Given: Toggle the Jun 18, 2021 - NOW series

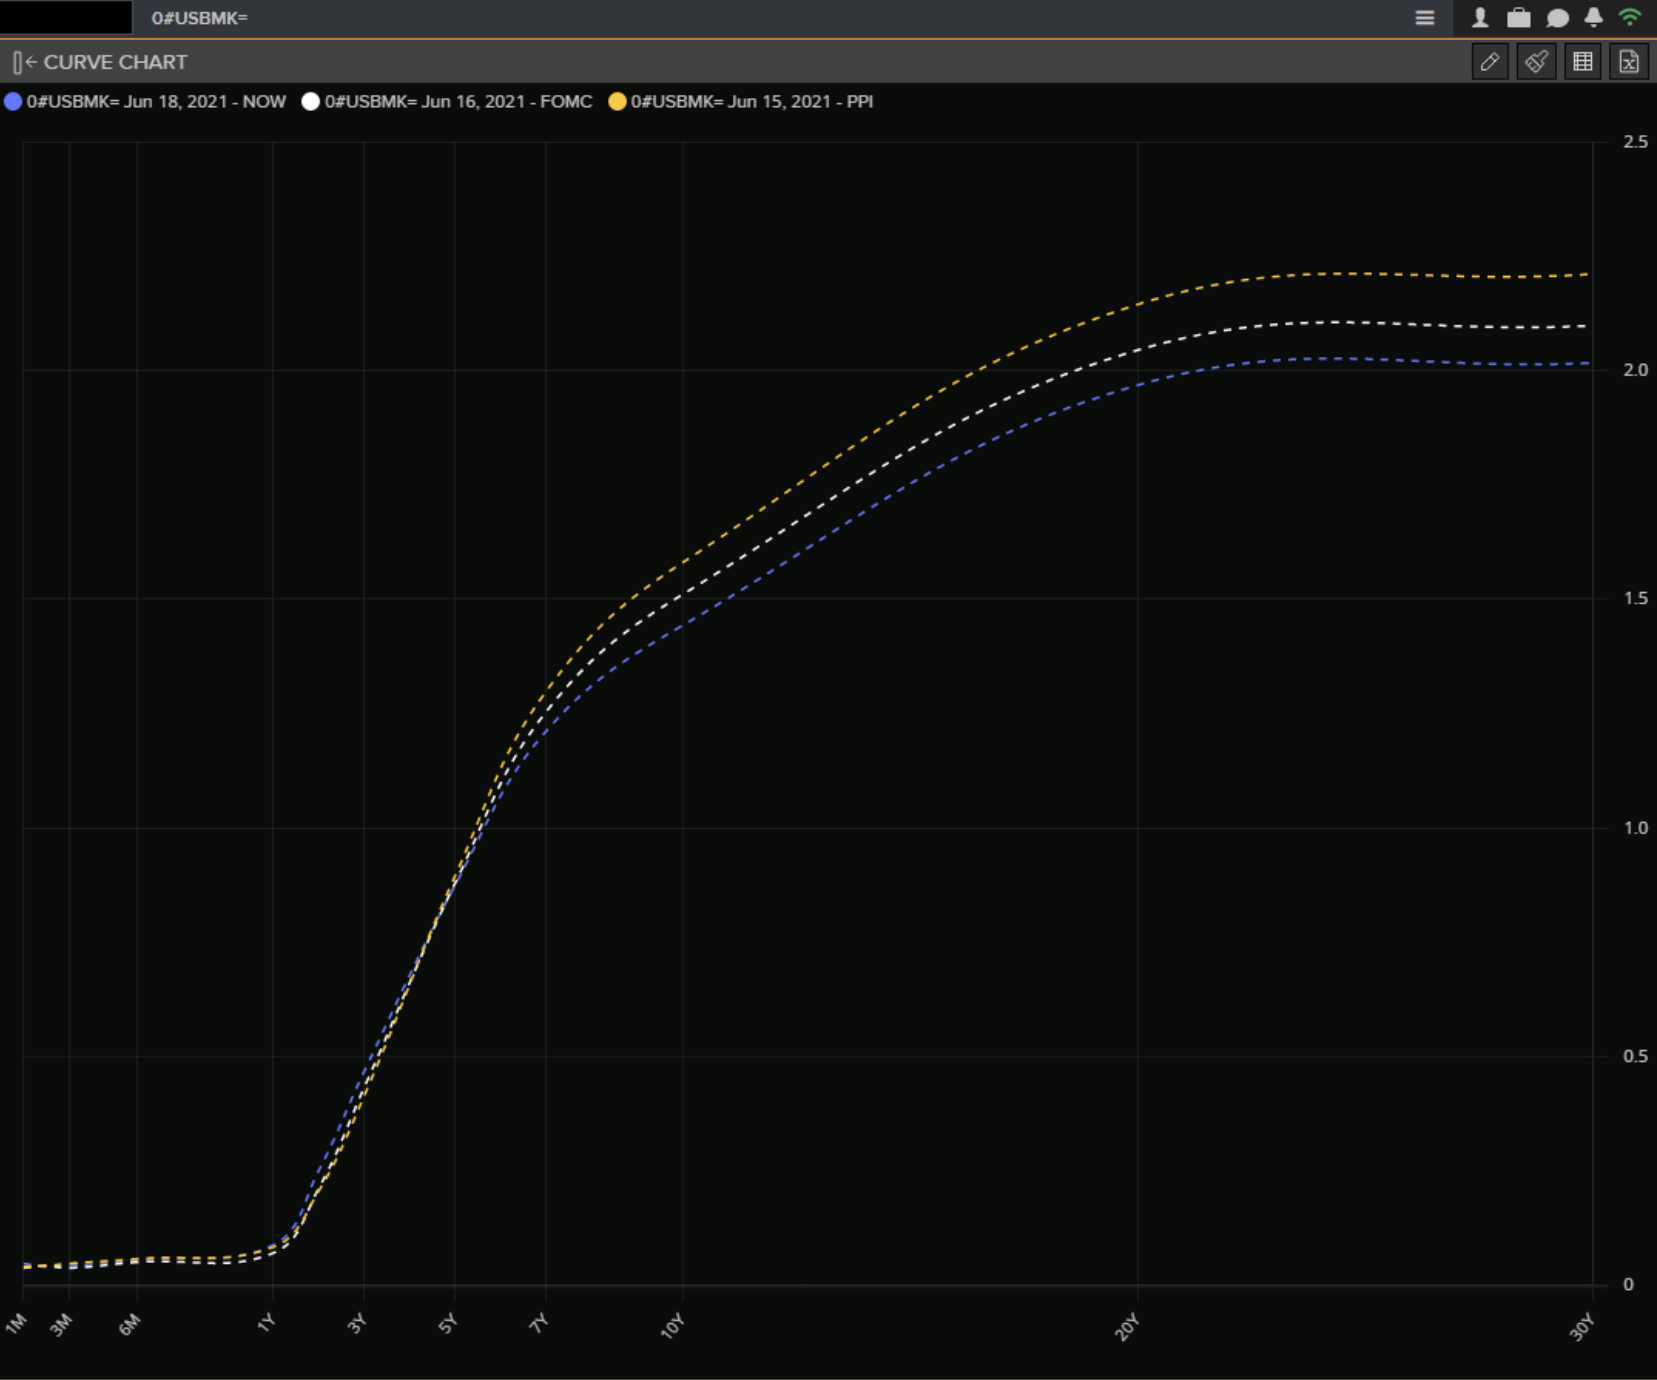Looking at the screenshot, I should pos(156,102).
